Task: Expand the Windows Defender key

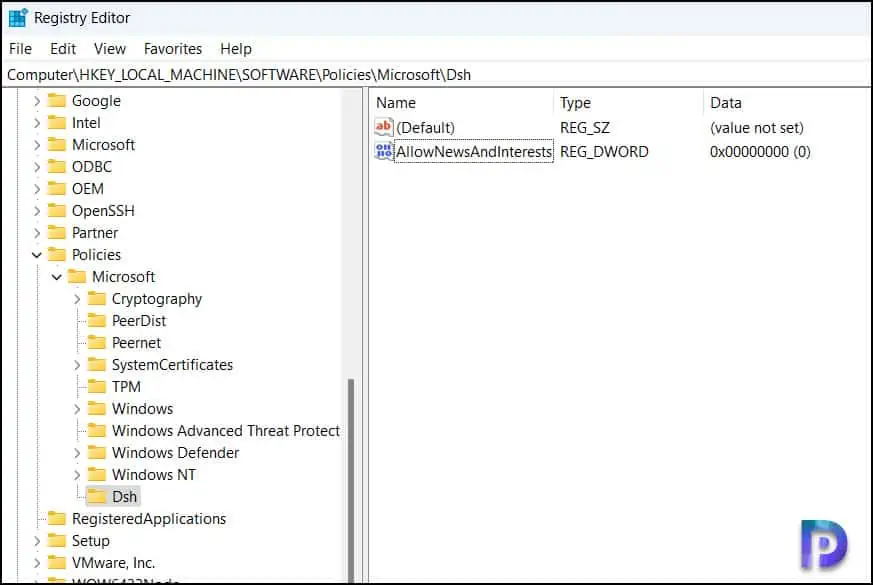Action: click(x=77, y=453)
